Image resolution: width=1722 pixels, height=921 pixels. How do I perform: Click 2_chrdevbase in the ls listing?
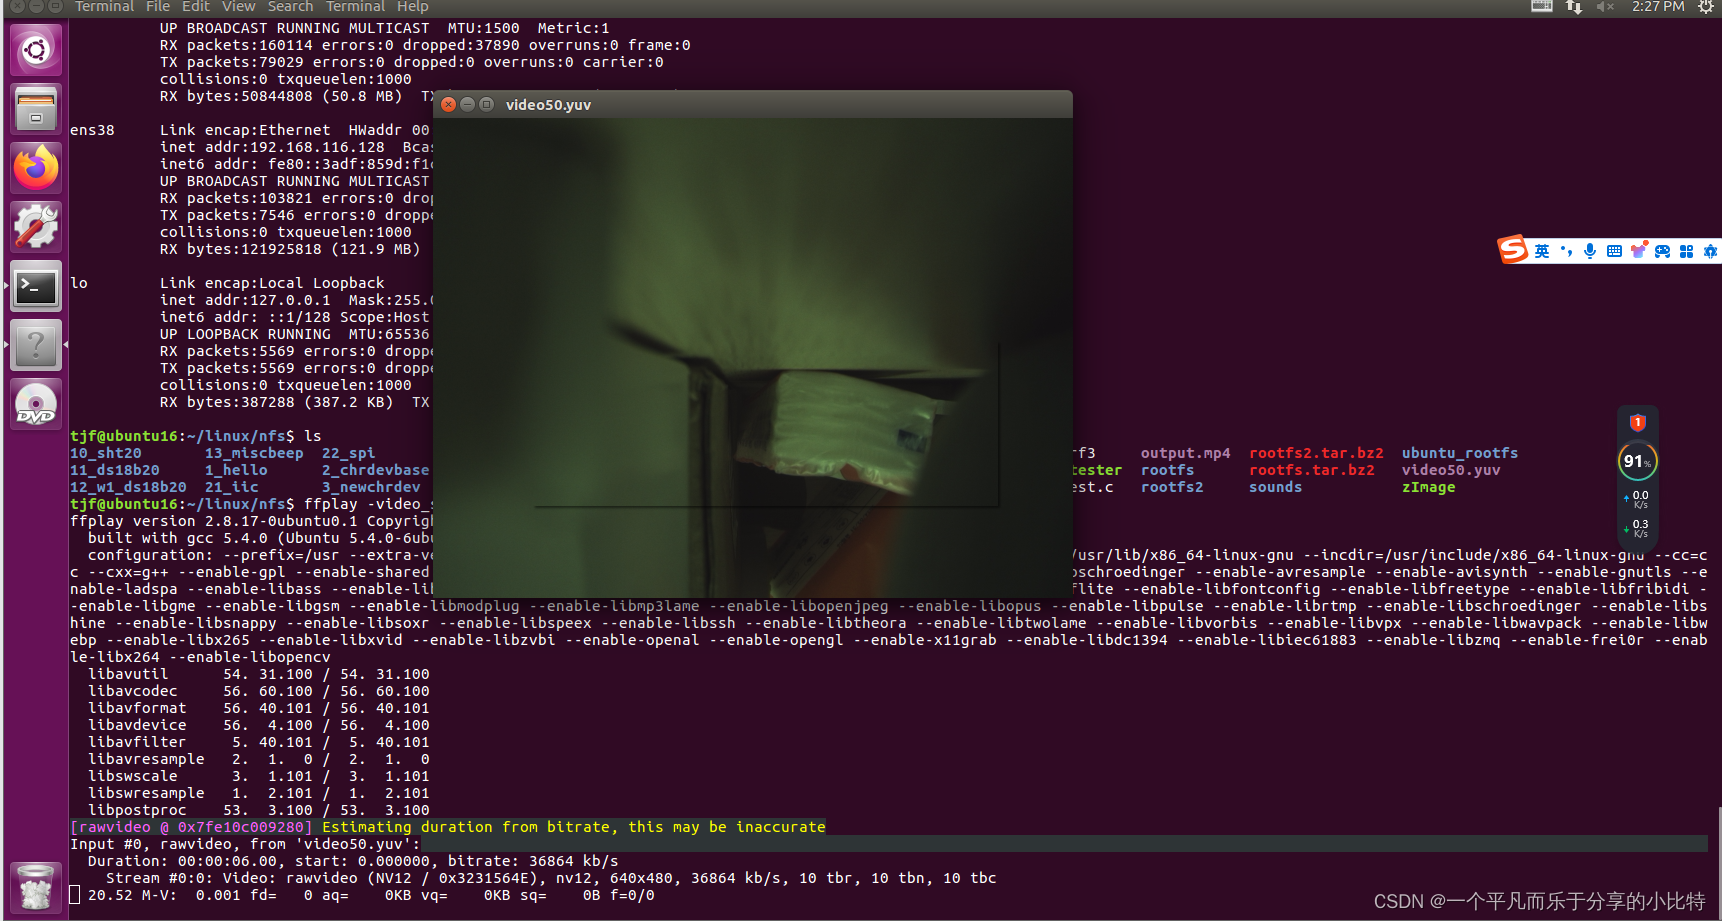click(x=375, y=470)
